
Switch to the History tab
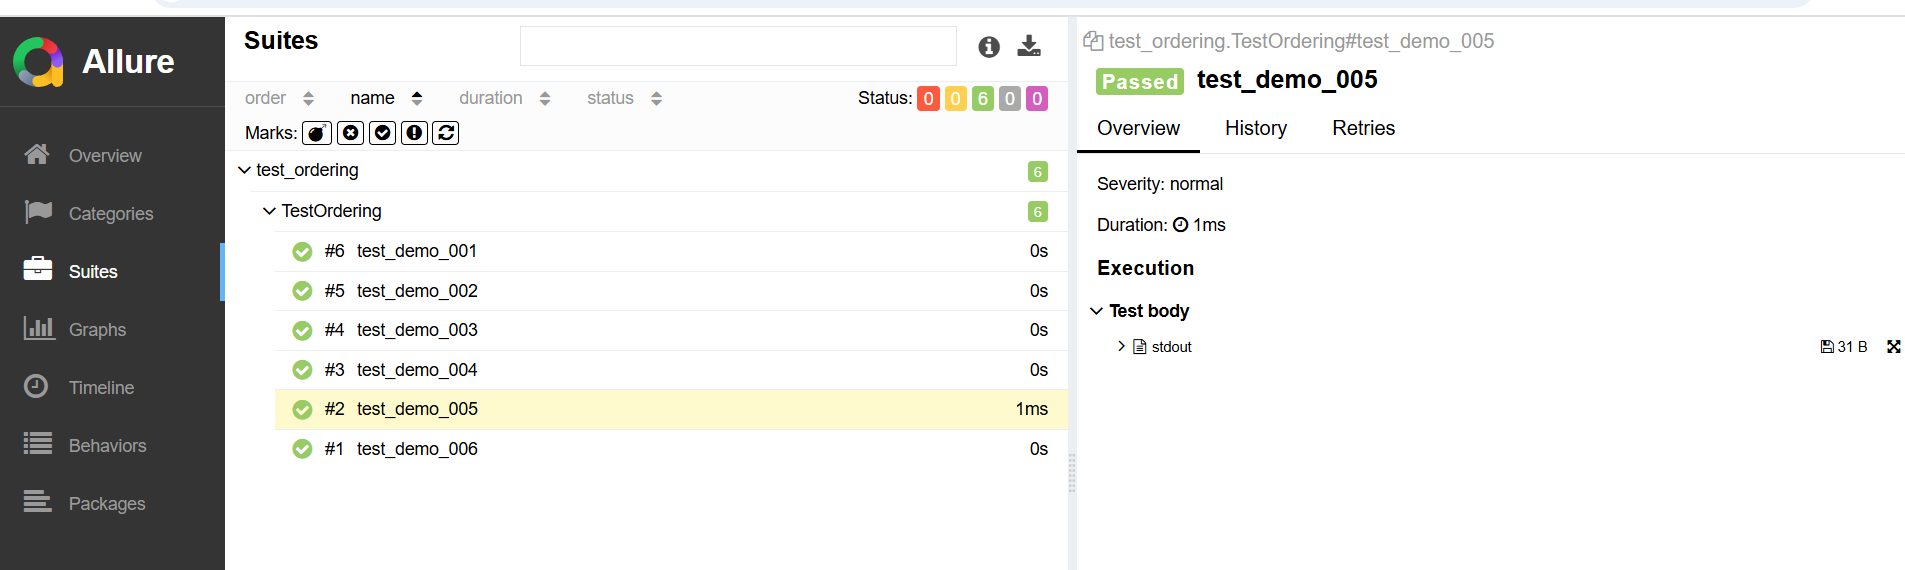click(1256, 128)
